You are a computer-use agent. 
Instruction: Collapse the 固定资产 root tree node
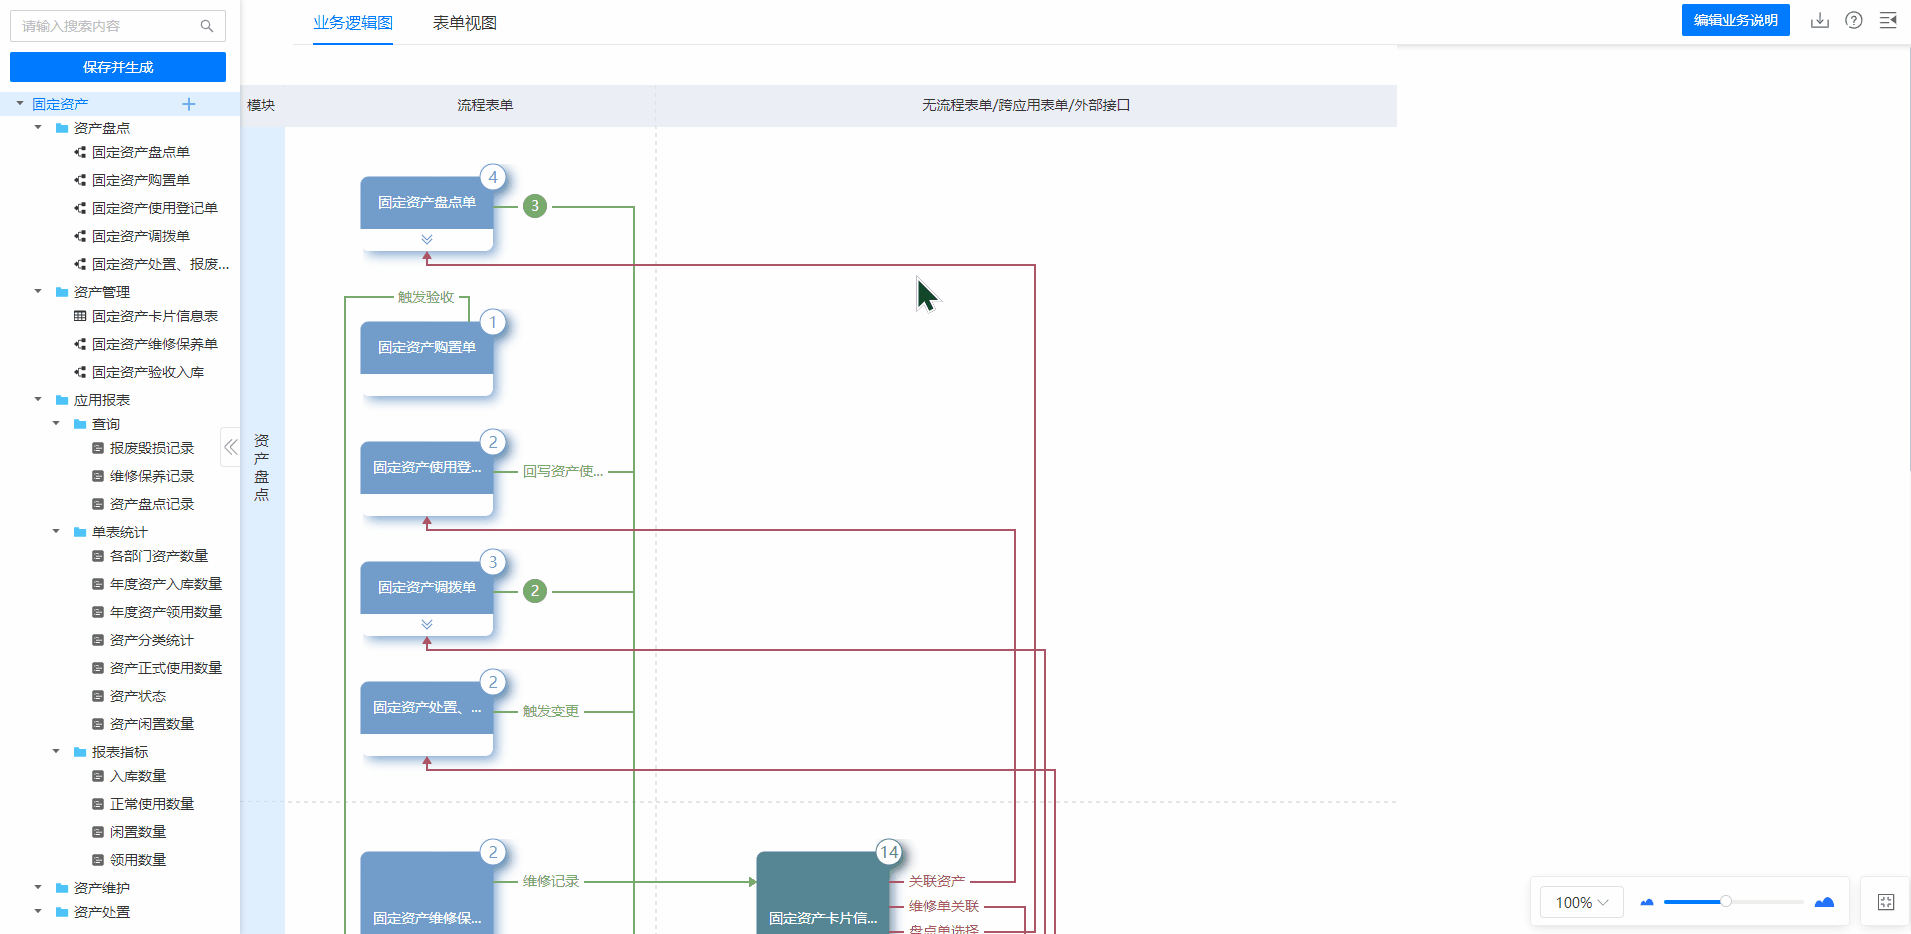20,103
